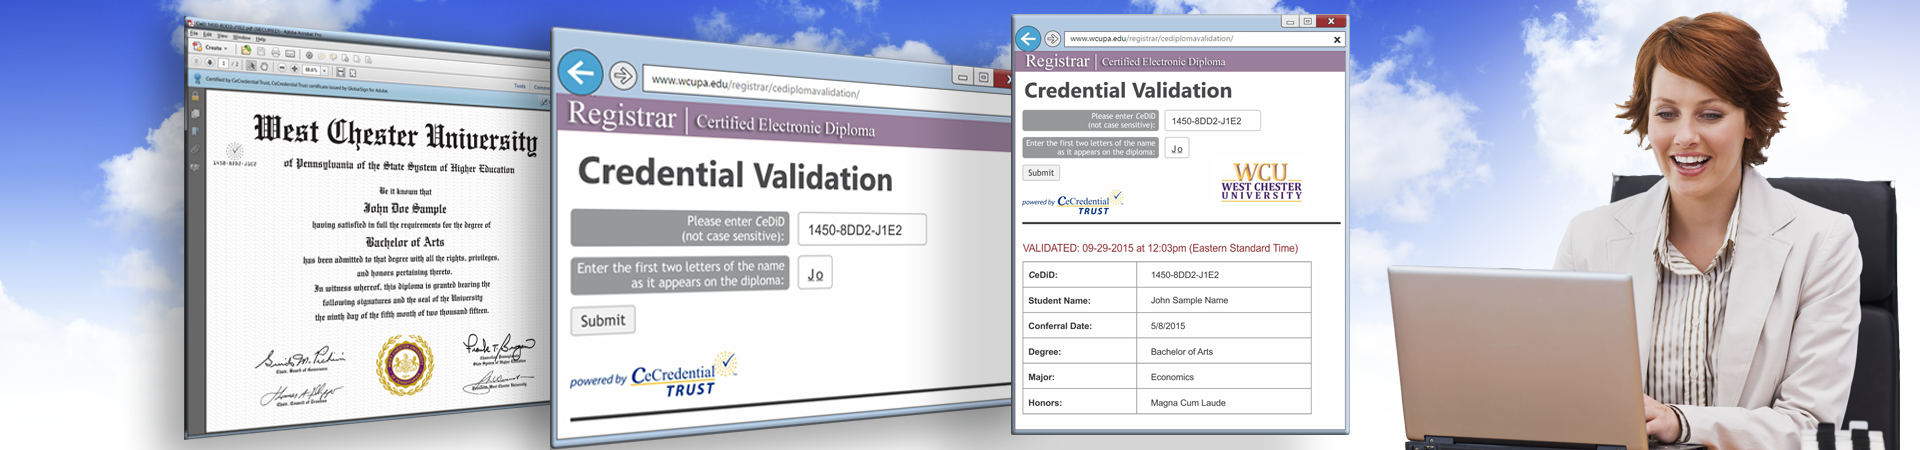Open the Help menu in Acrobat
The height and width of the screenshot is (450, 1920).
coord(260,39)
